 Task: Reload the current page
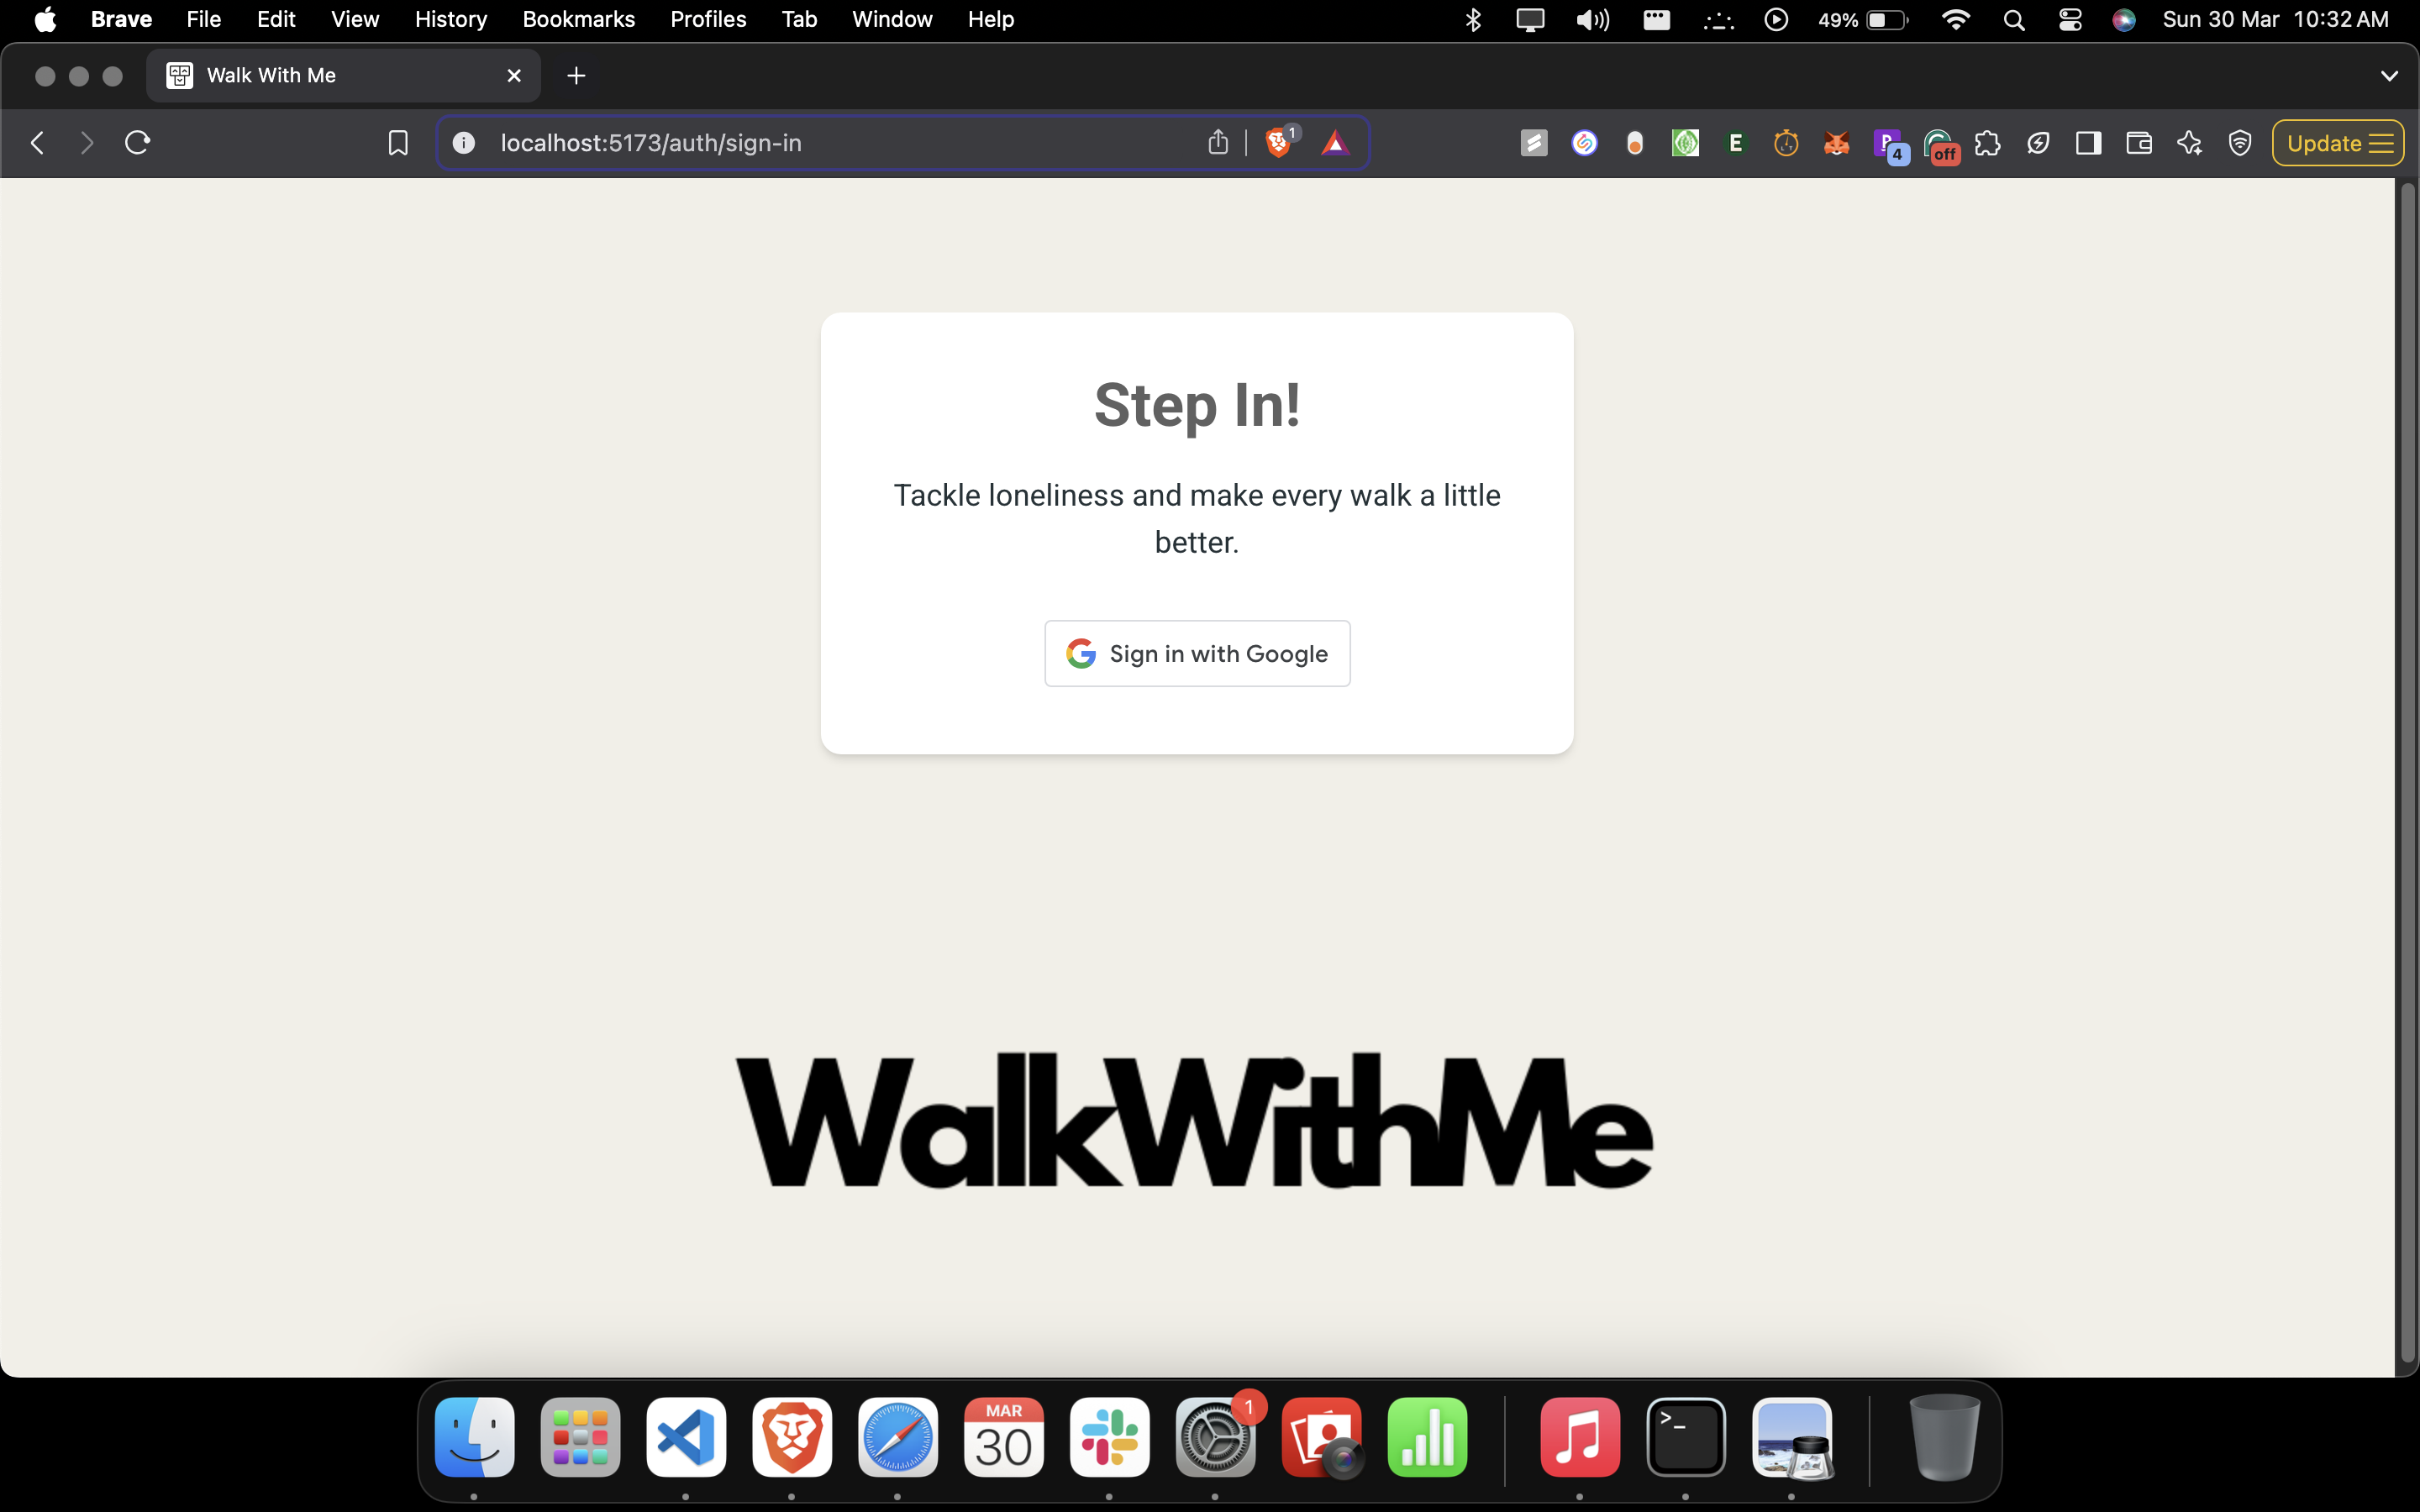click(137, 143)
